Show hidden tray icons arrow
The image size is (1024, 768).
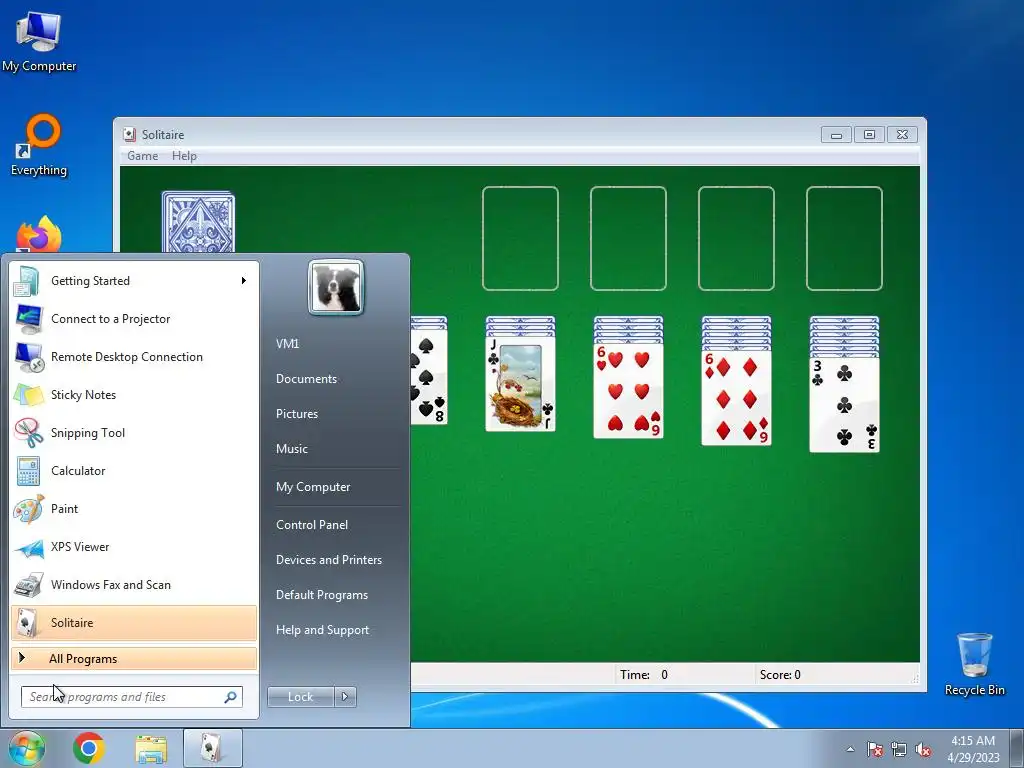click(850, 749)
